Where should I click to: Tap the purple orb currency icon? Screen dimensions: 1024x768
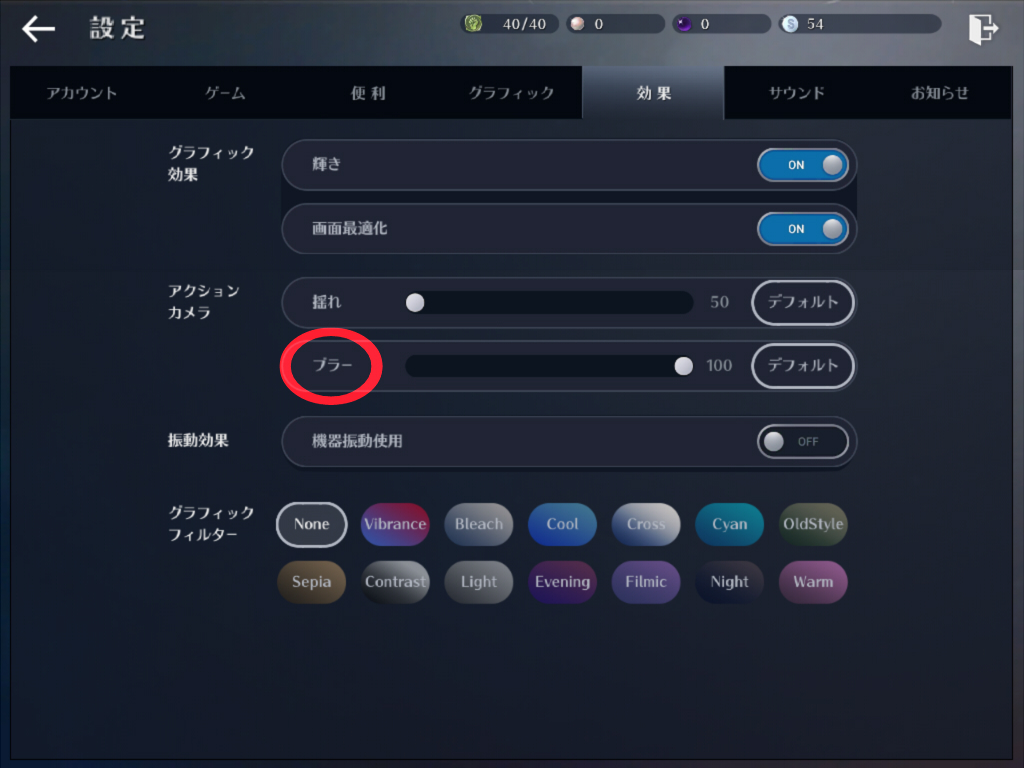click(684, 24)
